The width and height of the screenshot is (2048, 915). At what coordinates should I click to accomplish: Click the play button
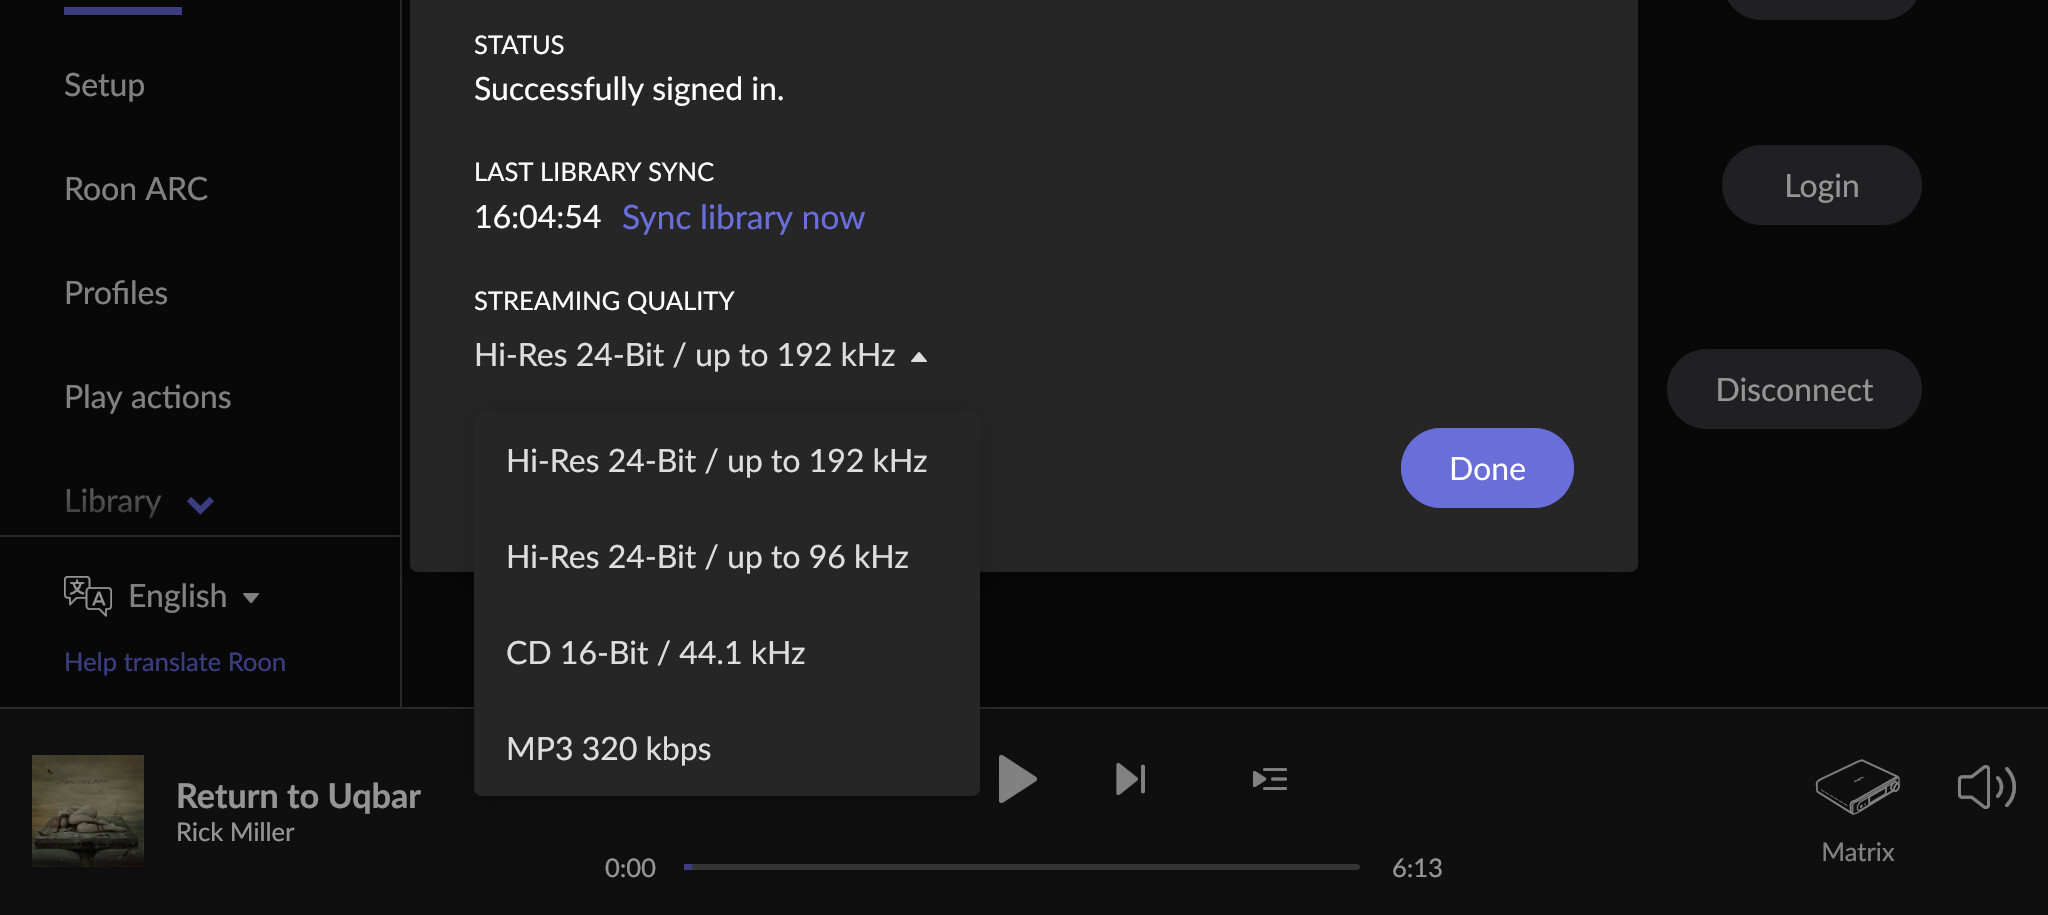coord(1017,779)
